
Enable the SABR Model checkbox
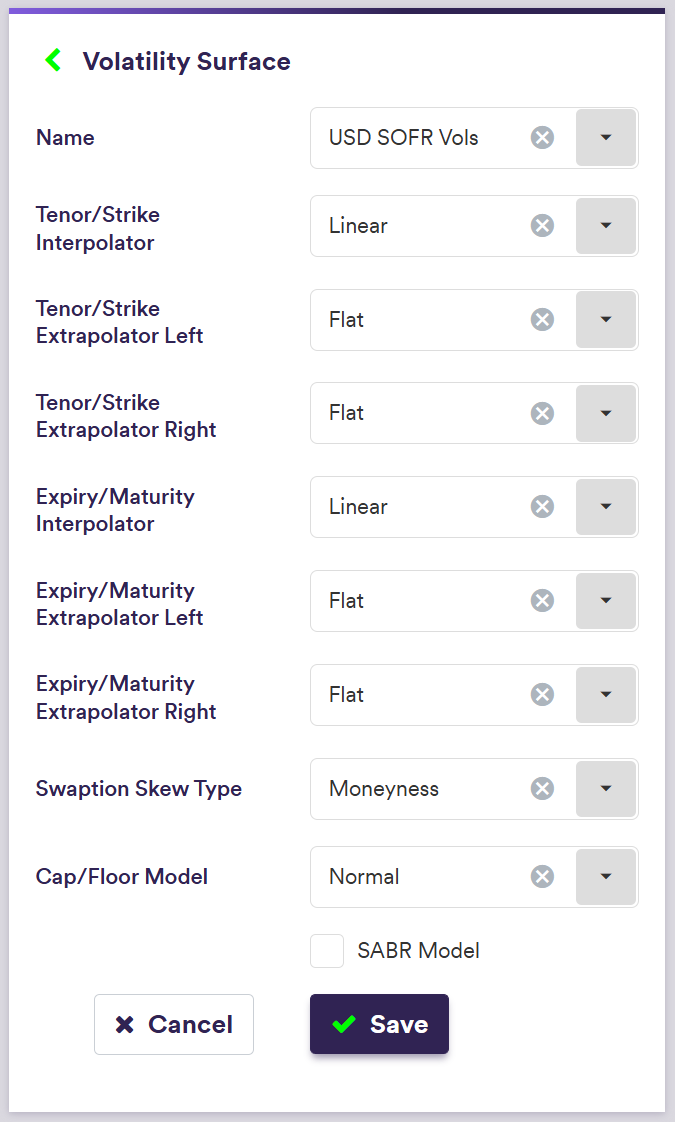coord(327,951)
